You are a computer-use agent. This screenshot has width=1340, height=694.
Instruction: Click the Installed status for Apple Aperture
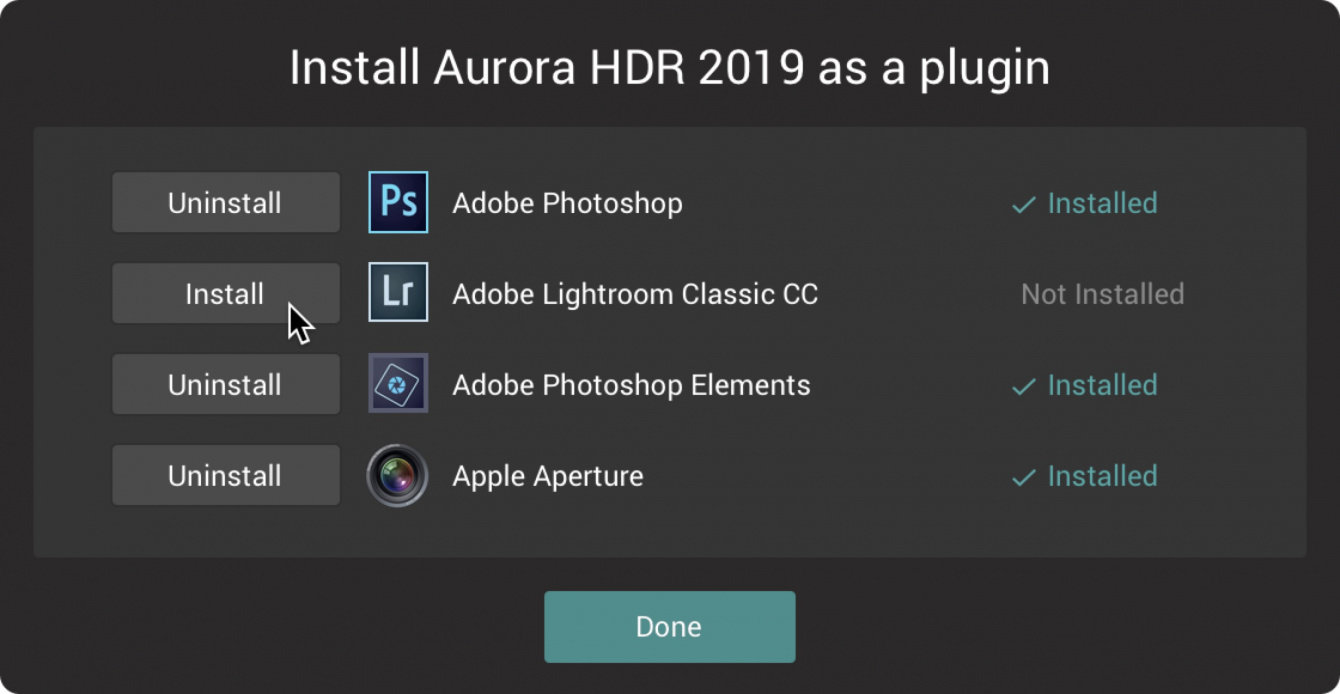tap(1102, 476)
